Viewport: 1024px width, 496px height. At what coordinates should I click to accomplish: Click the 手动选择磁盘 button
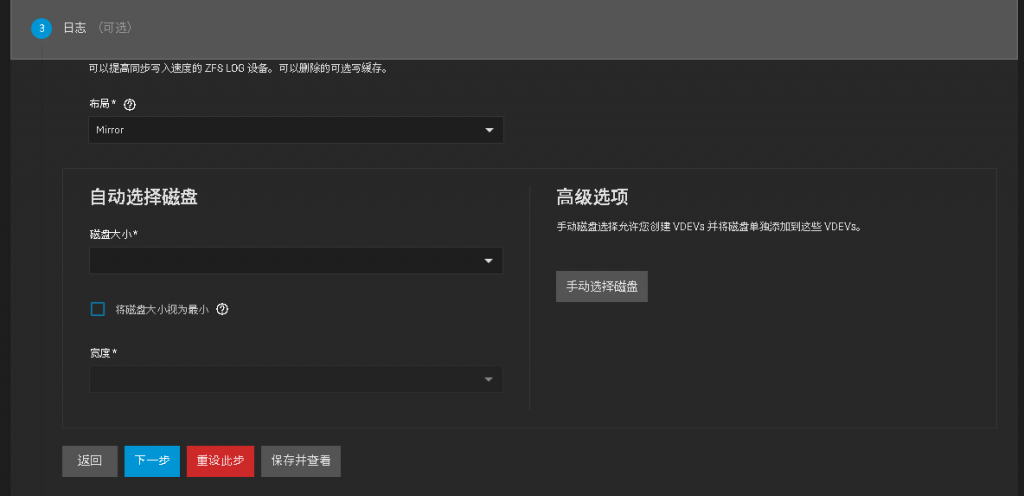coord(601,286)
